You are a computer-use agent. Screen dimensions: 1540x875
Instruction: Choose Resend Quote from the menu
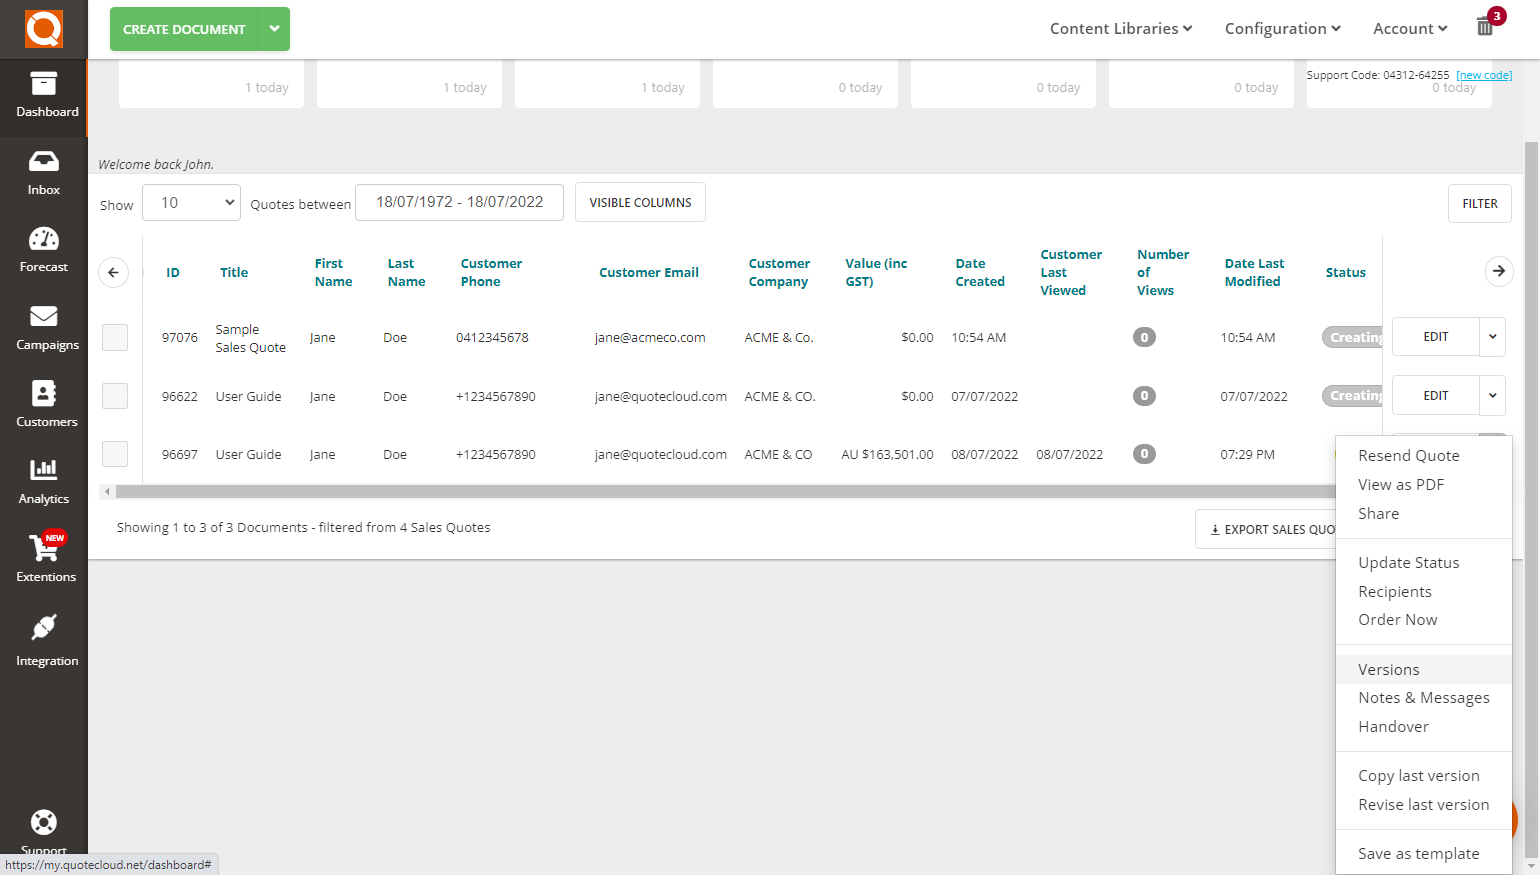pyautogui.click(x=1408, y=455)
